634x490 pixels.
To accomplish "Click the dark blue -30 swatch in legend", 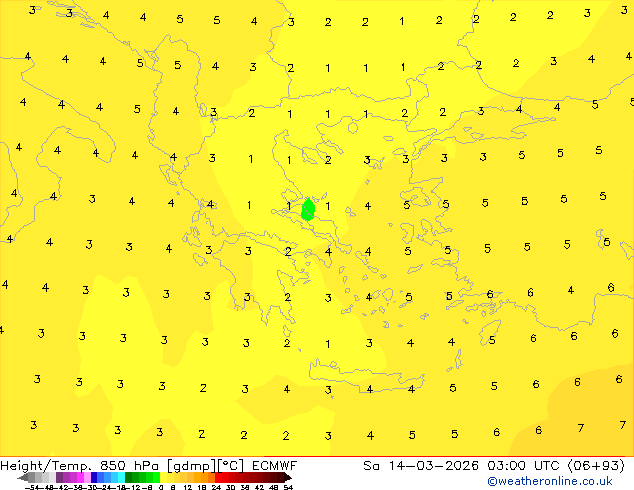I will coord(94,477).
